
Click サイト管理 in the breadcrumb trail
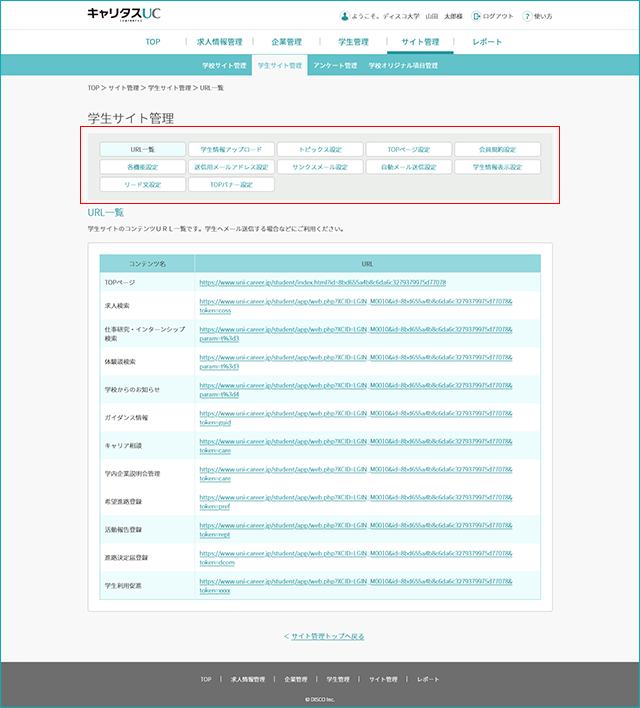(123, 88)
